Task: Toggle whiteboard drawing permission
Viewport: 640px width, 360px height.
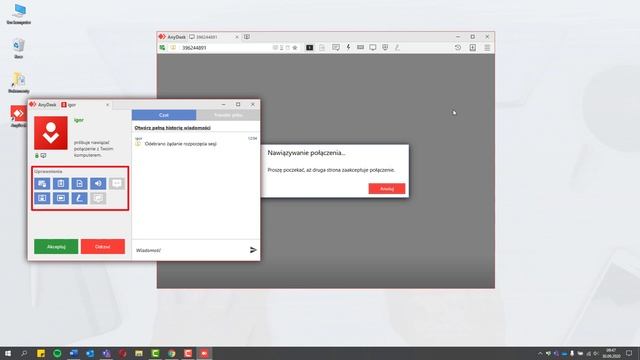Action: point(80,198)
